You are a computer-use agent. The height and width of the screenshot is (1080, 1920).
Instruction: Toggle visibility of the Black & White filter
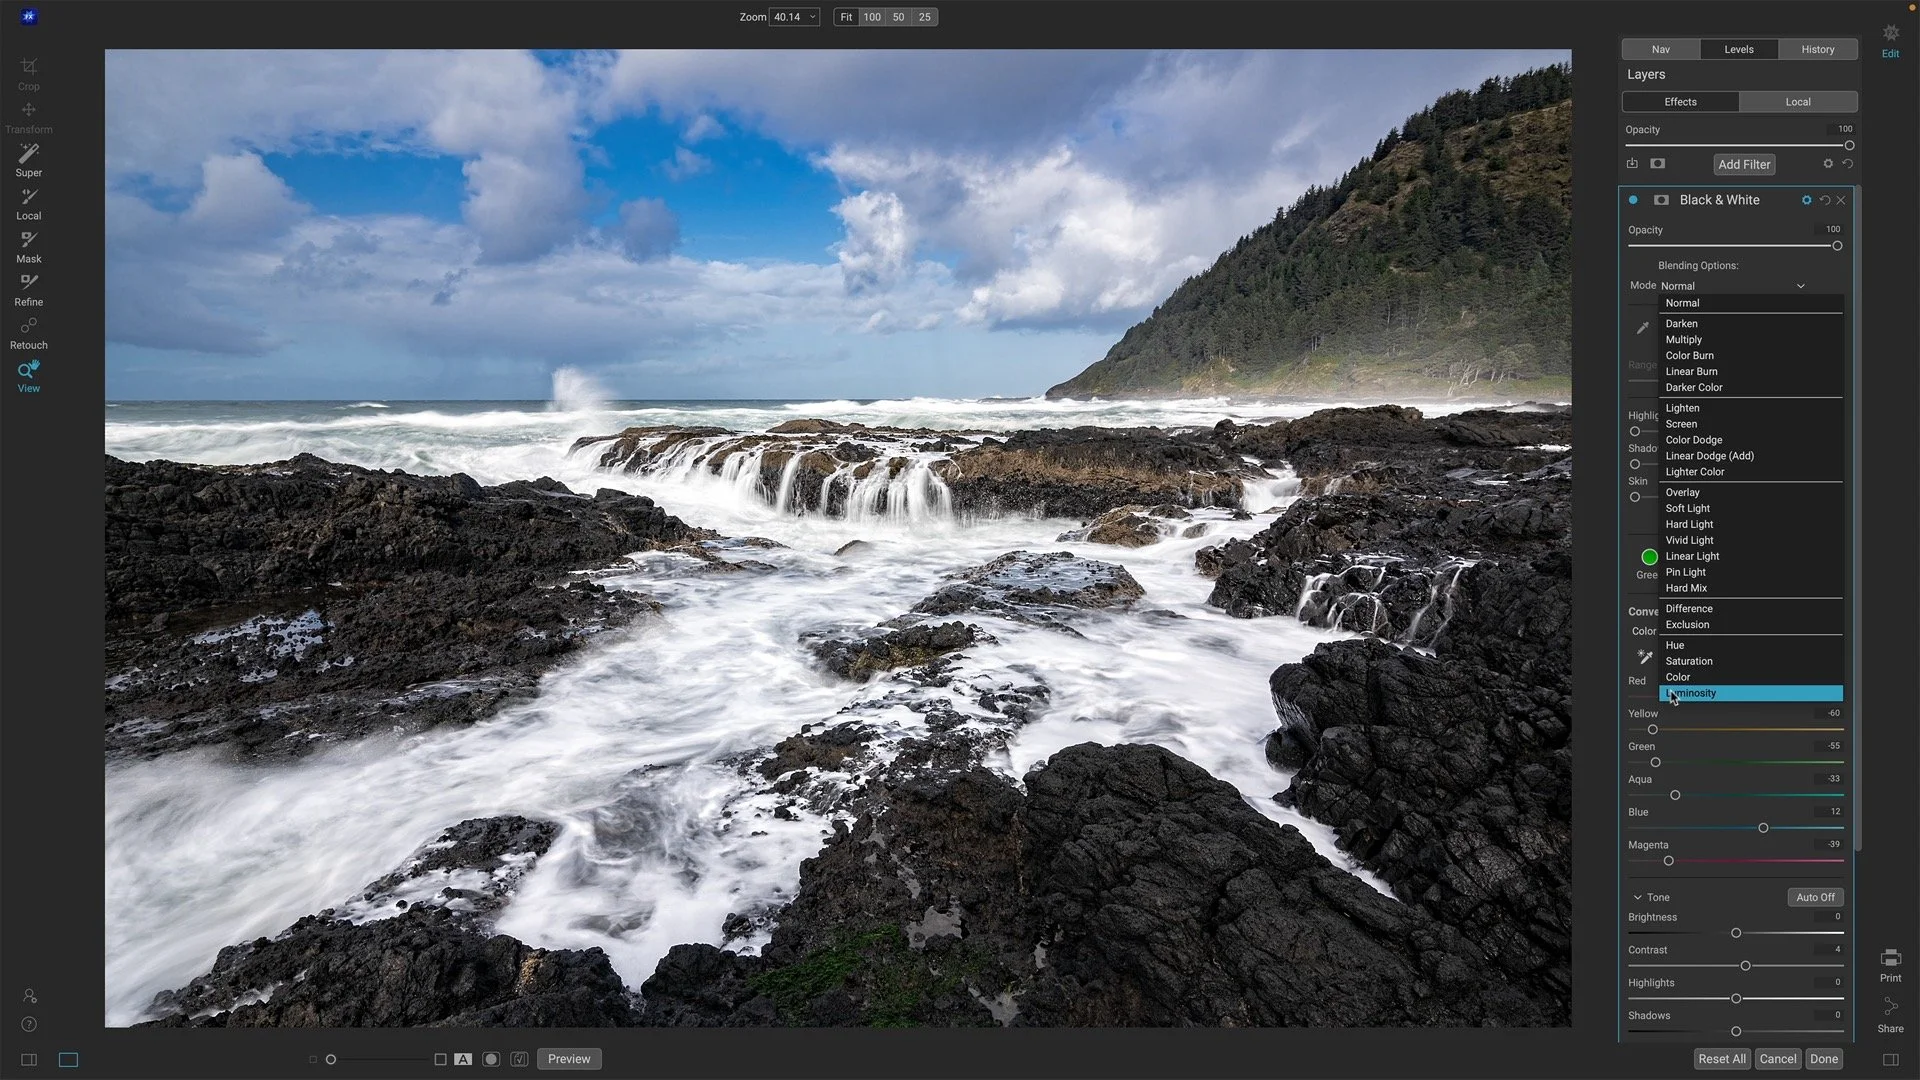click(1633, 200)
